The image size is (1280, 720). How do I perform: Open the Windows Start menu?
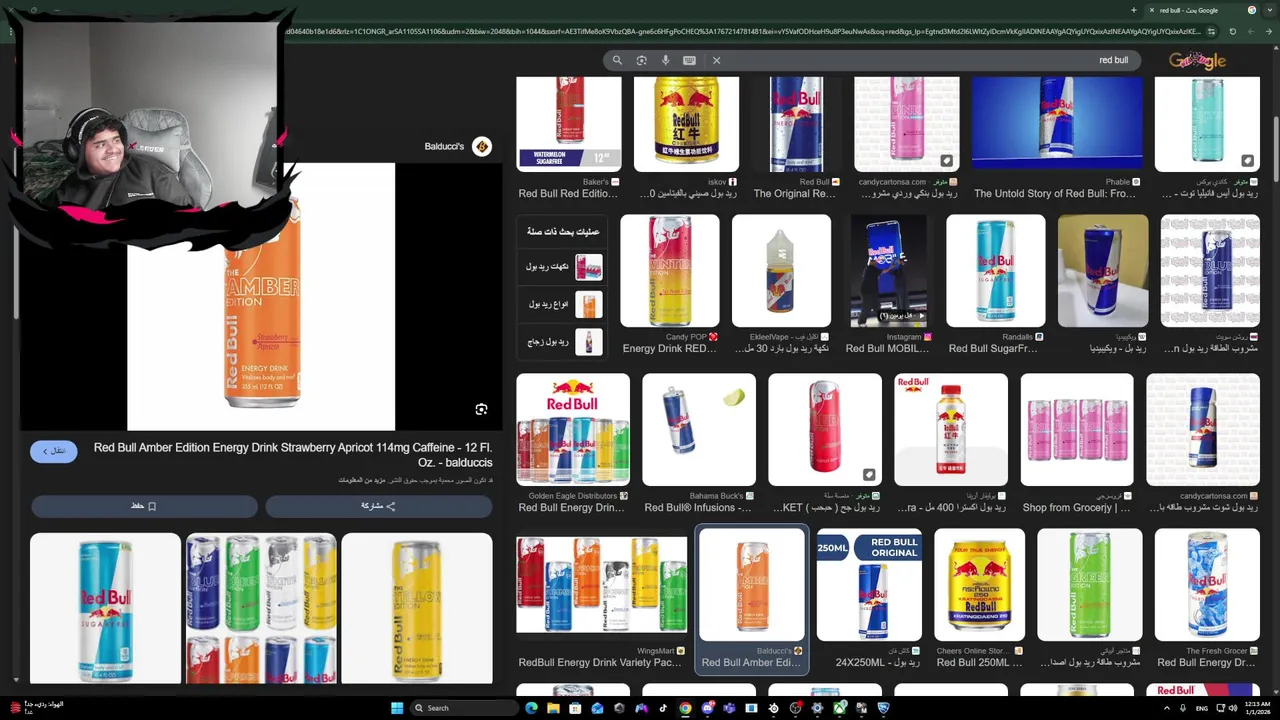(397, 708)
